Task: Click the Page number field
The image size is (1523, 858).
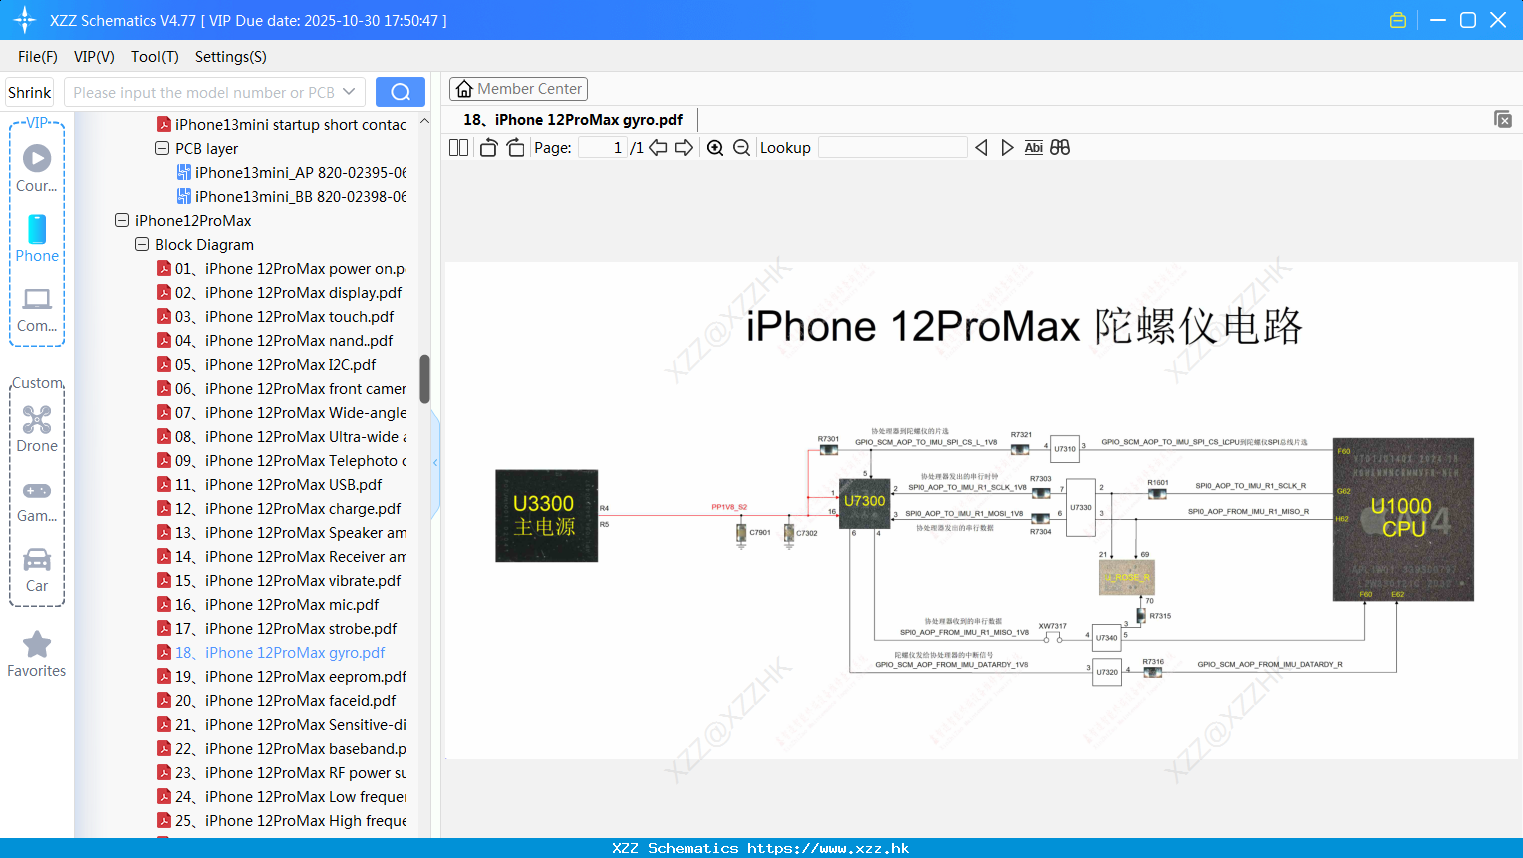Action: click(603, 148)
